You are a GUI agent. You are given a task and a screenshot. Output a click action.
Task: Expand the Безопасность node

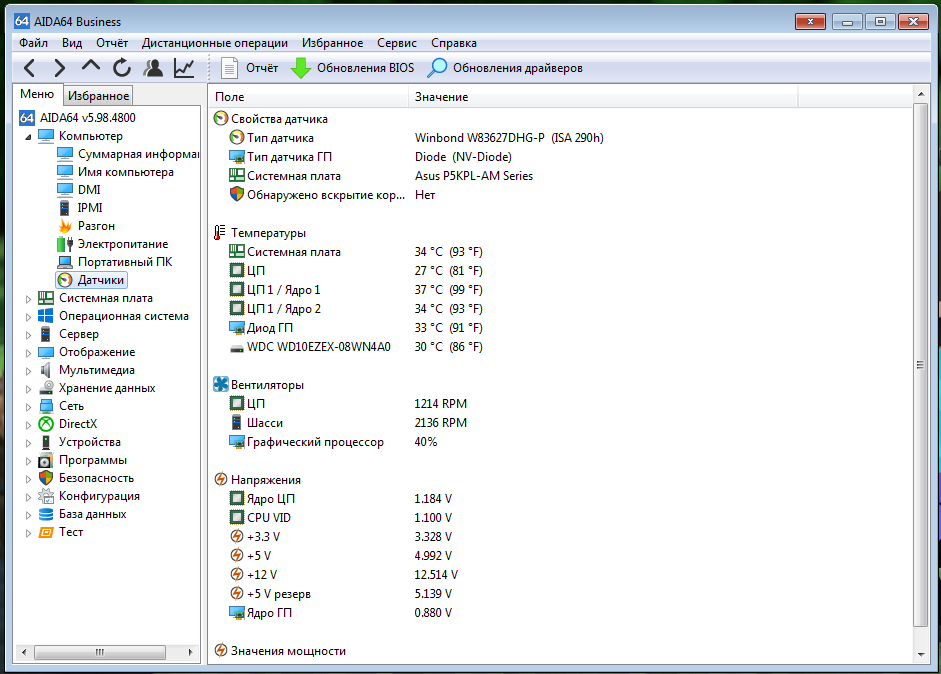(x=28, y=478)
